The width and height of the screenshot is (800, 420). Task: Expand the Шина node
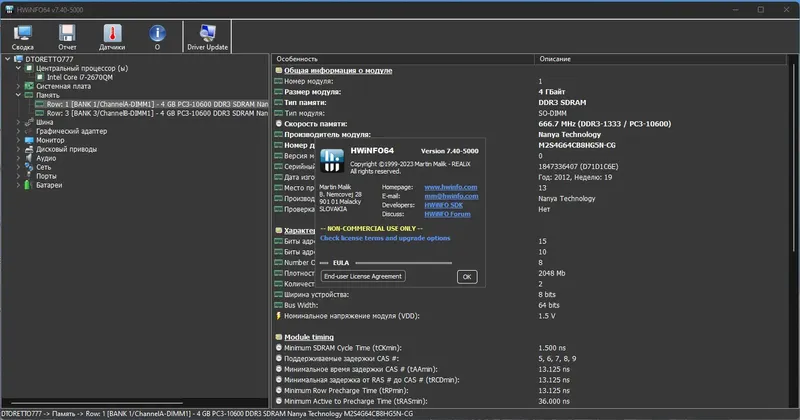(x=18, y=122)
